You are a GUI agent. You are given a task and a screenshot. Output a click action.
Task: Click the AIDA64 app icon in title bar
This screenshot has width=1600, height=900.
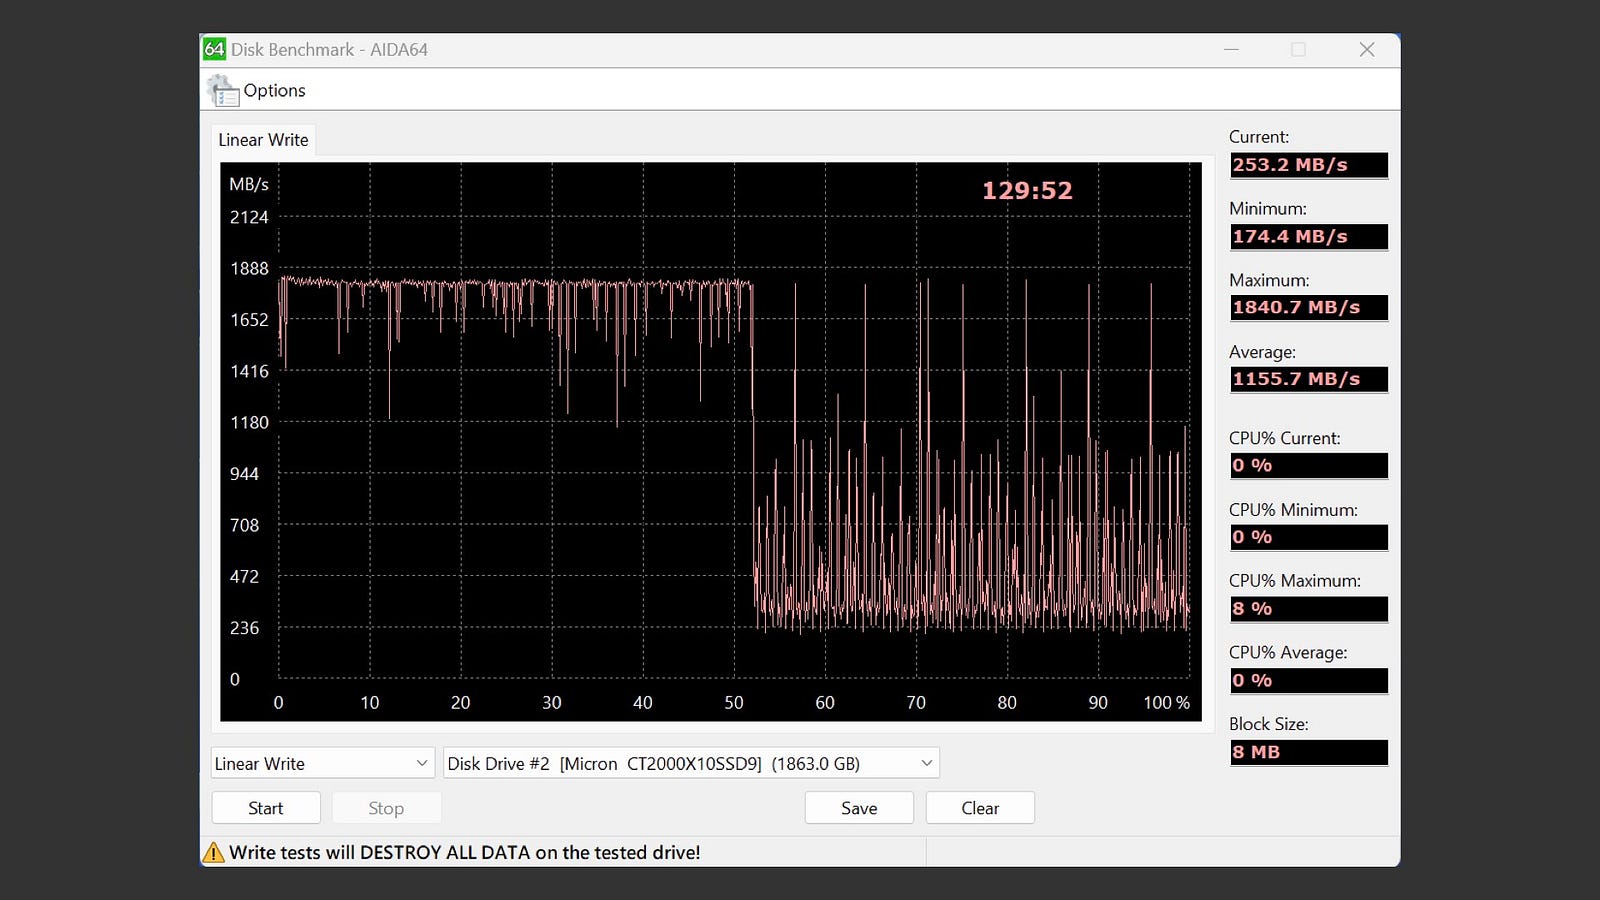click(214, 49)
